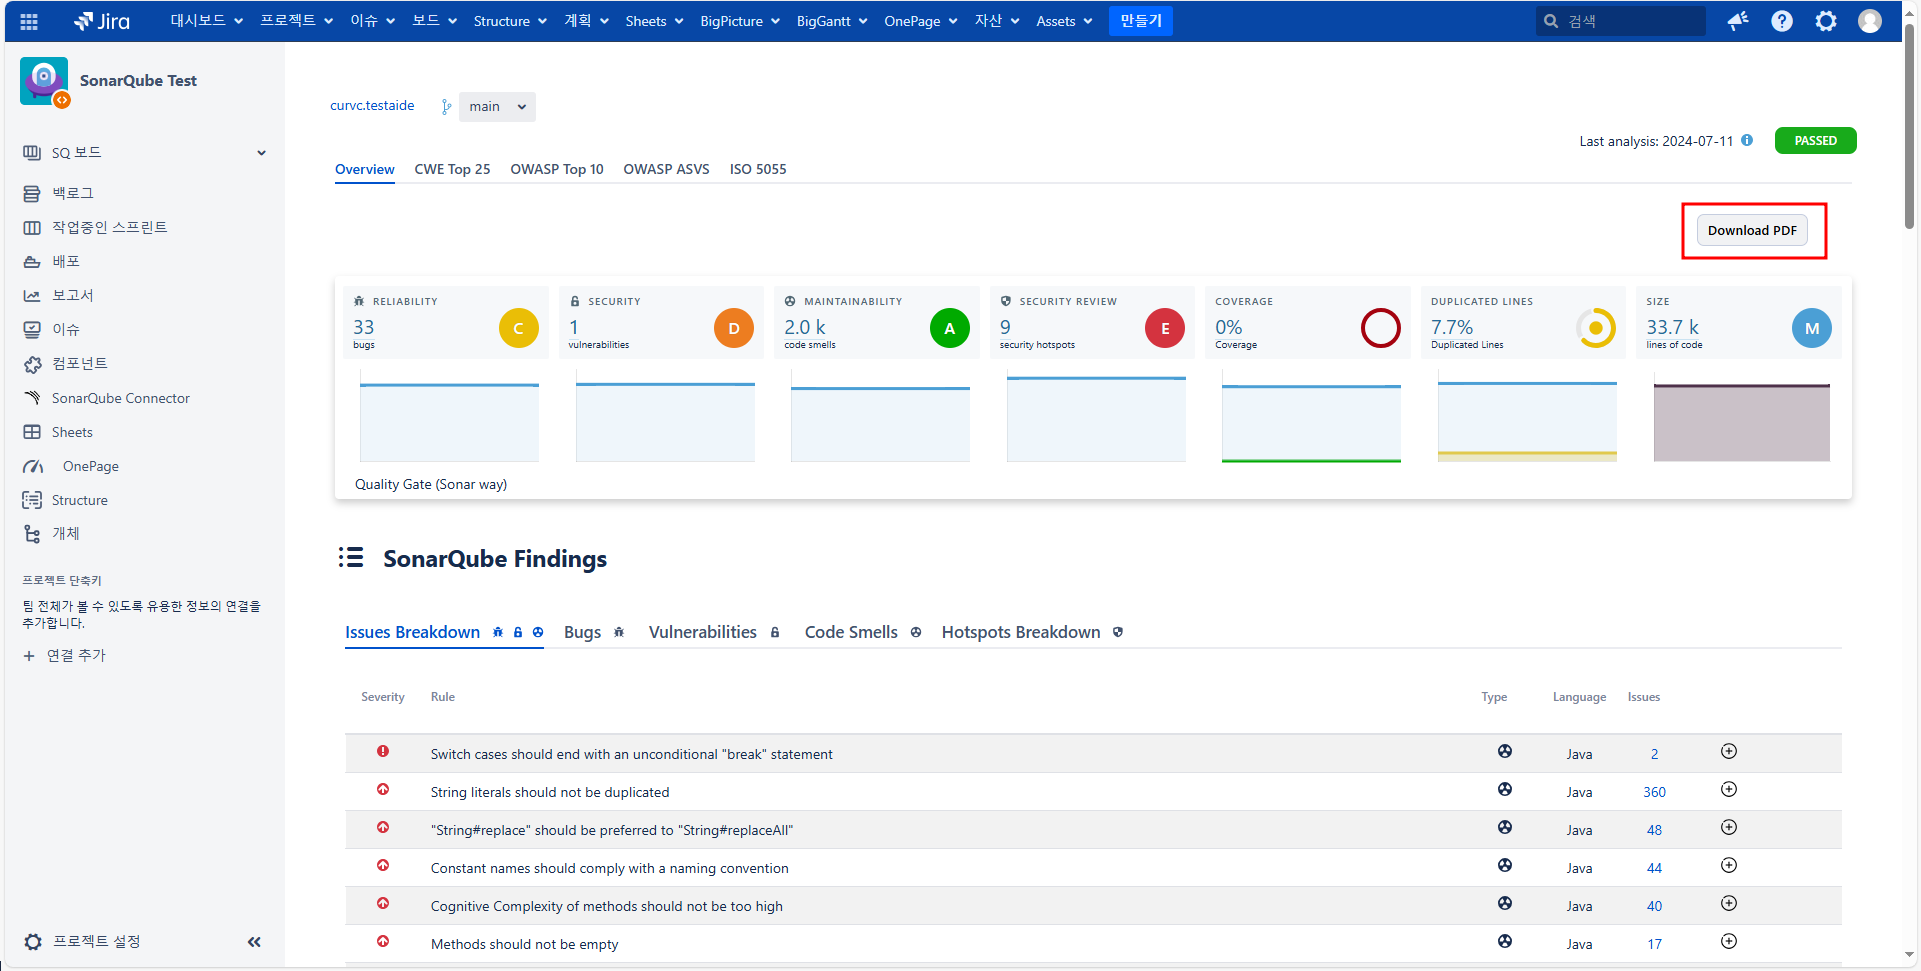The image size is (1921, 971).
Task: Switch to the CWE Top 25 tab
Action: pos(452,169)
